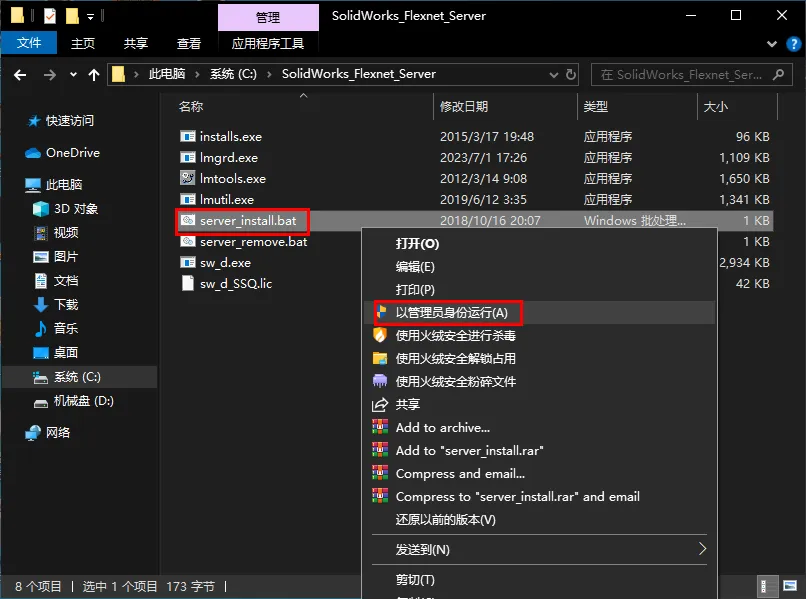The width and height of the screenshot is (806, 599).
Task: Expand the ribbon chevron
Action: [772, 44]
